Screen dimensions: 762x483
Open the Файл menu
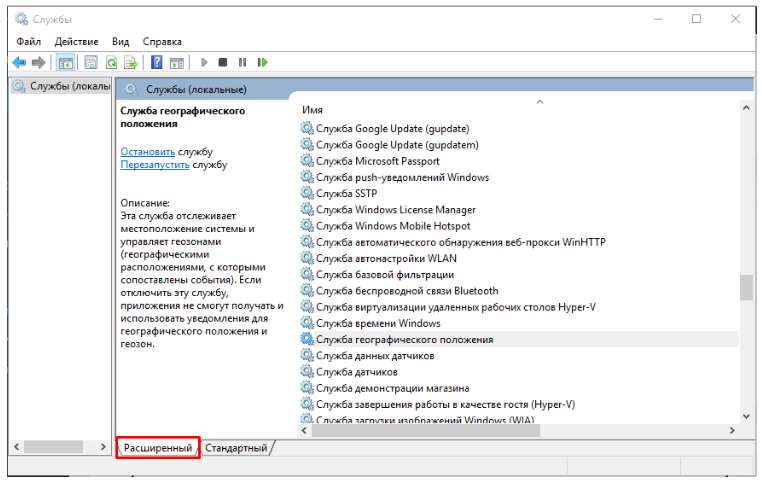click(28, 42)
